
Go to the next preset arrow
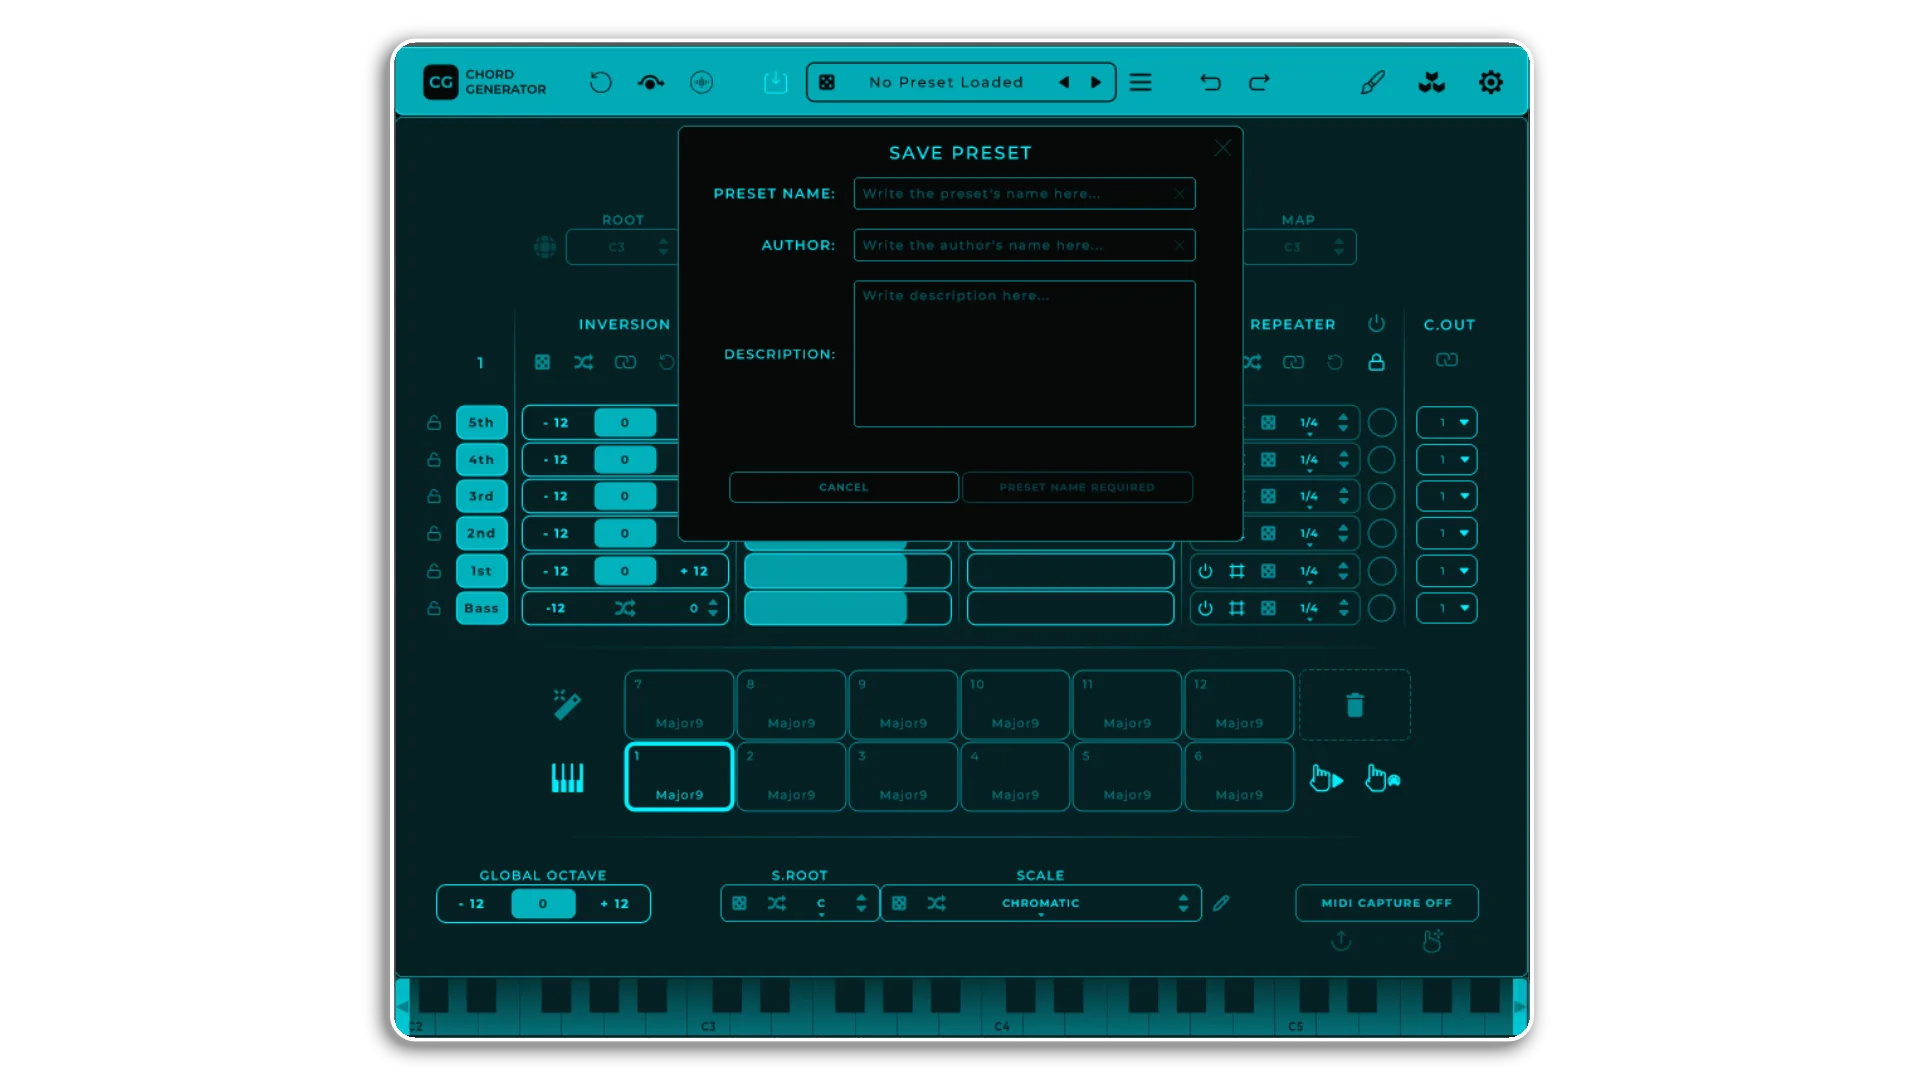click(1096, 82)
